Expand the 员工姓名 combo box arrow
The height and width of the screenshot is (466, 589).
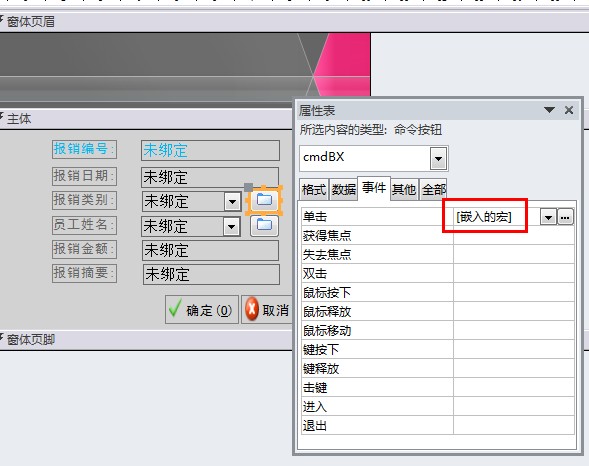231,227
